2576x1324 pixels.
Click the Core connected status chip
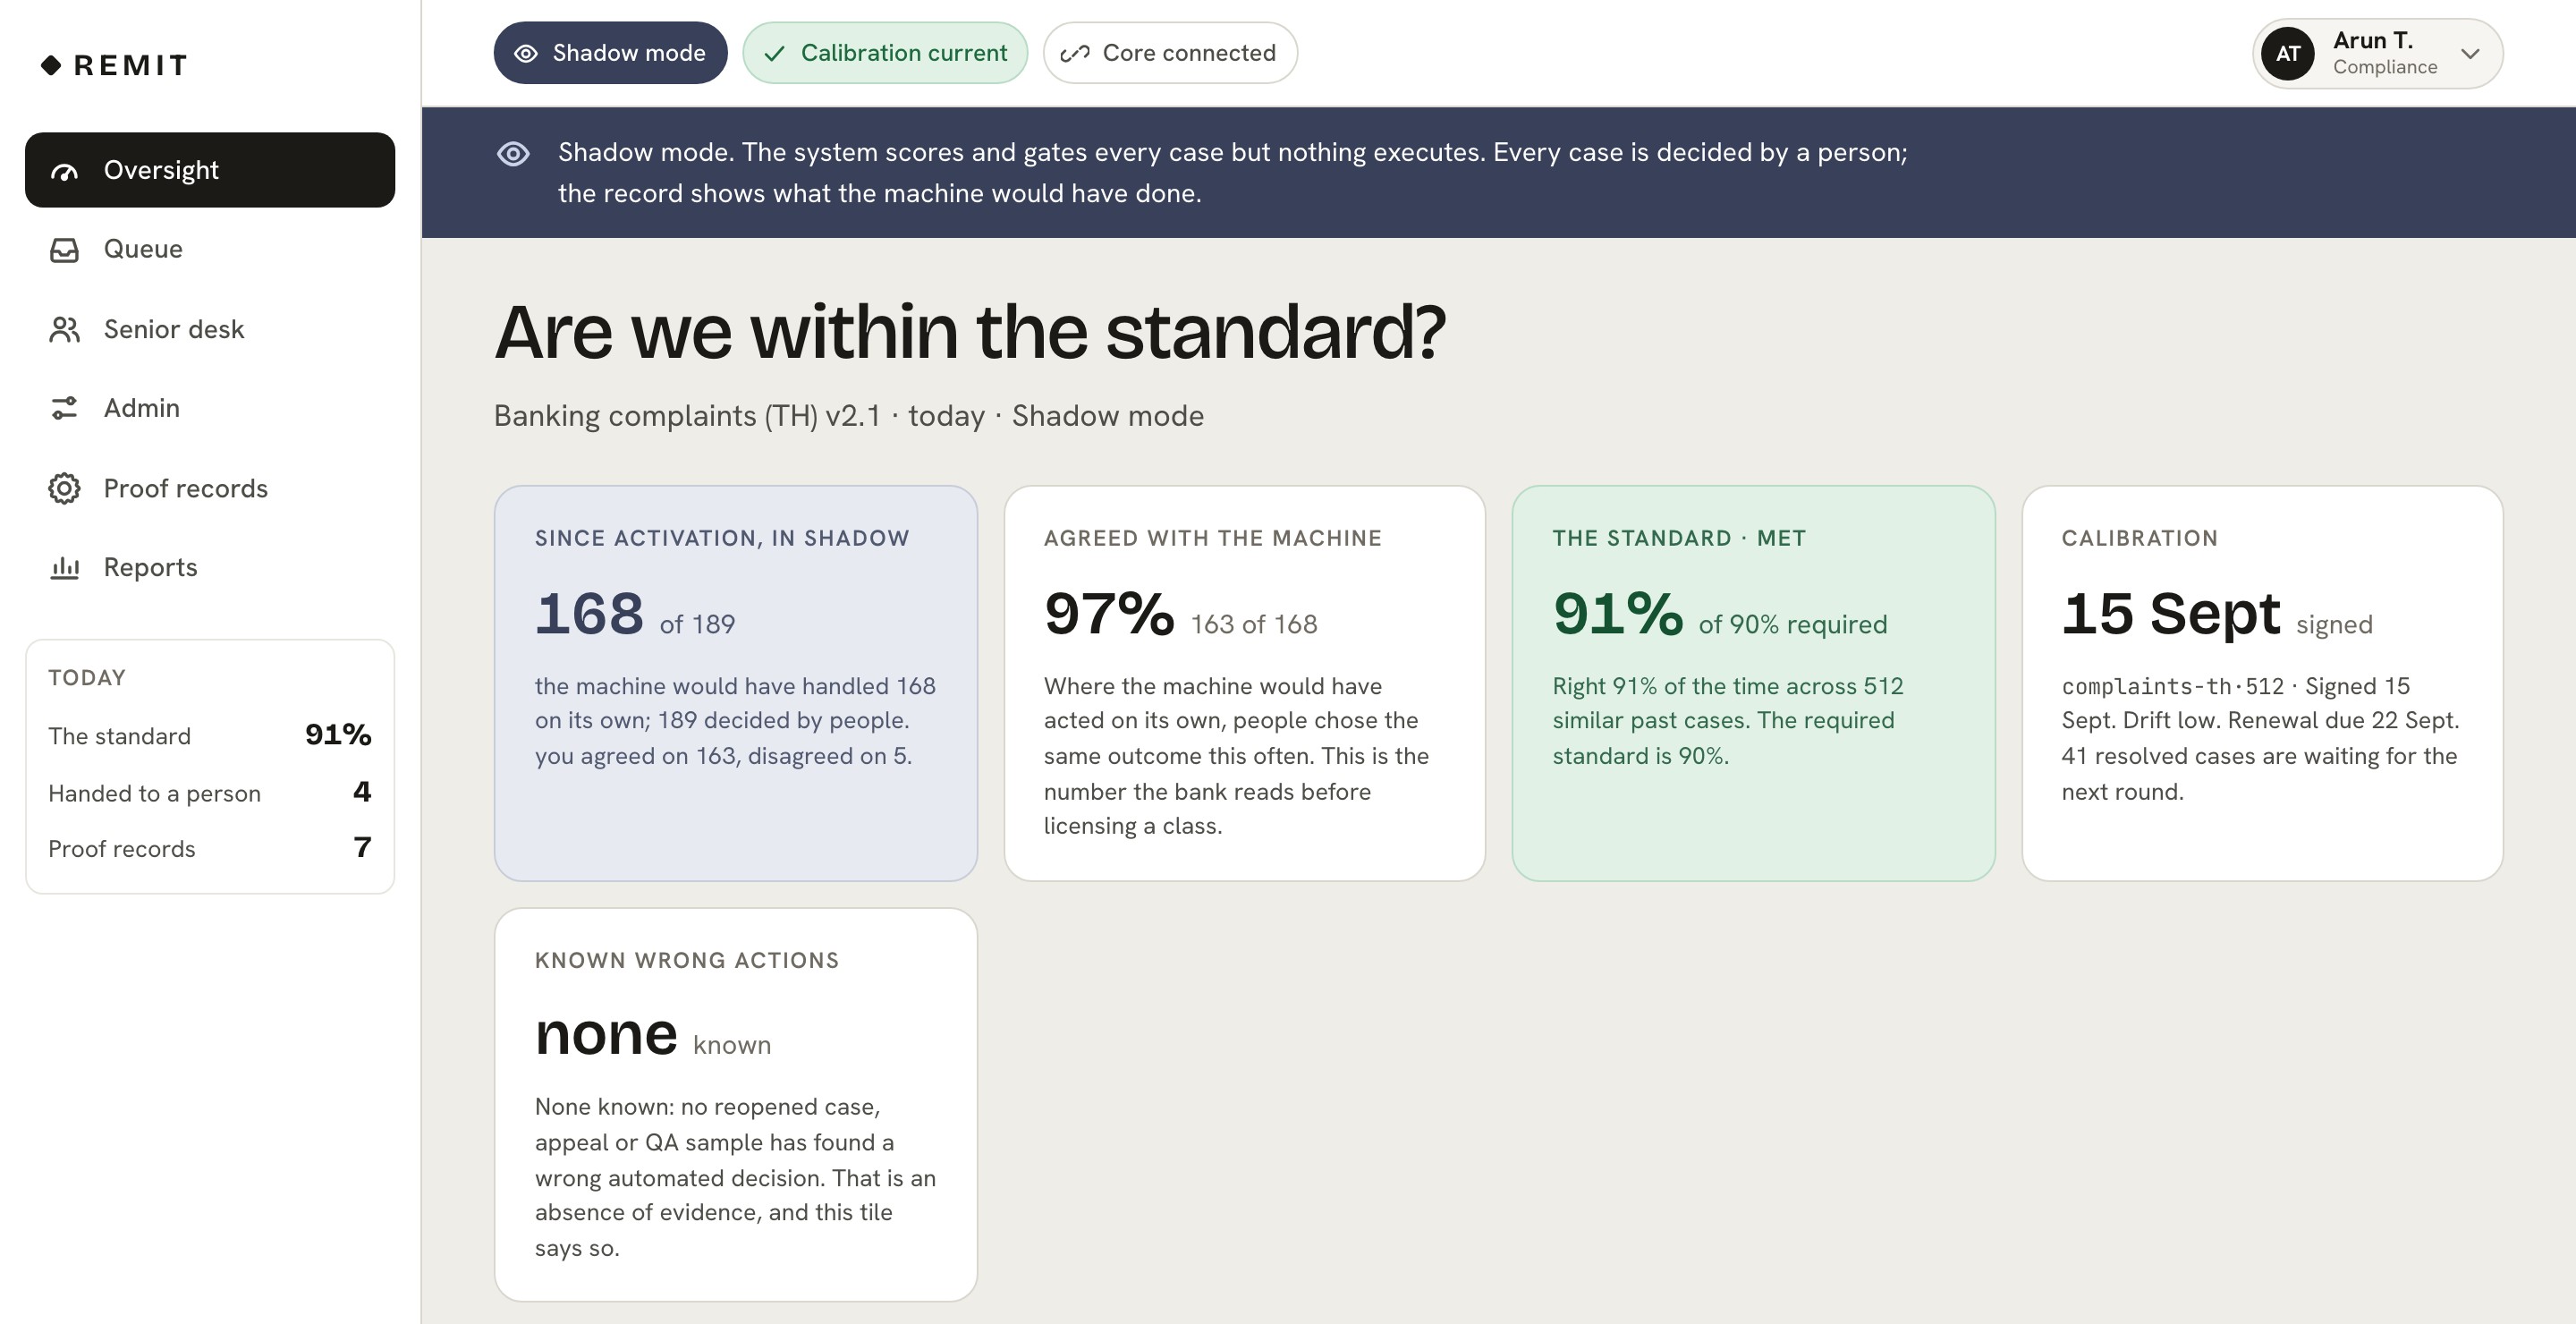(1170, 53)
